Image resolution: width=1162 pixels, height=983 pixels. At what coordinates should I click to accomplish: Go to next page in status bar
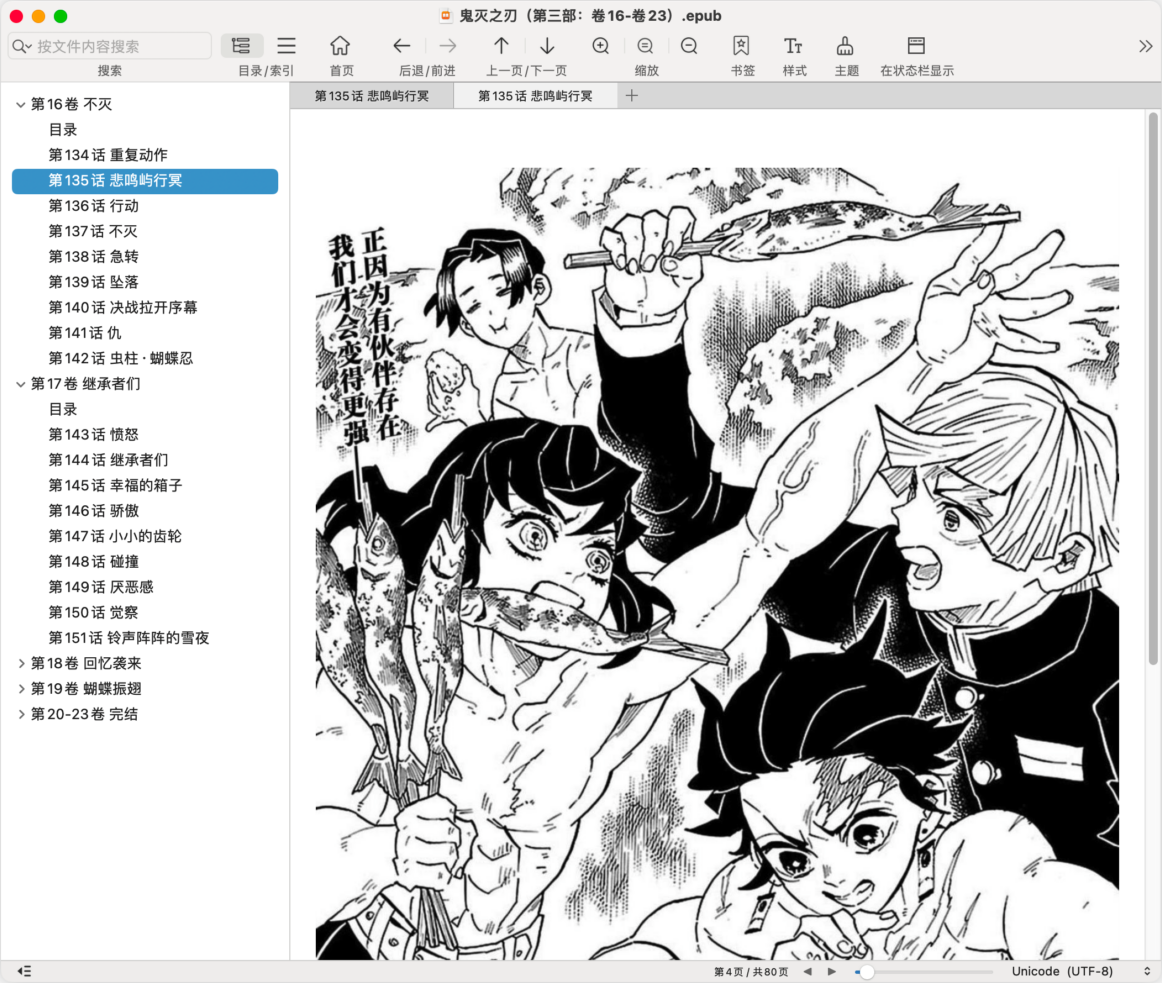[831, 971]
